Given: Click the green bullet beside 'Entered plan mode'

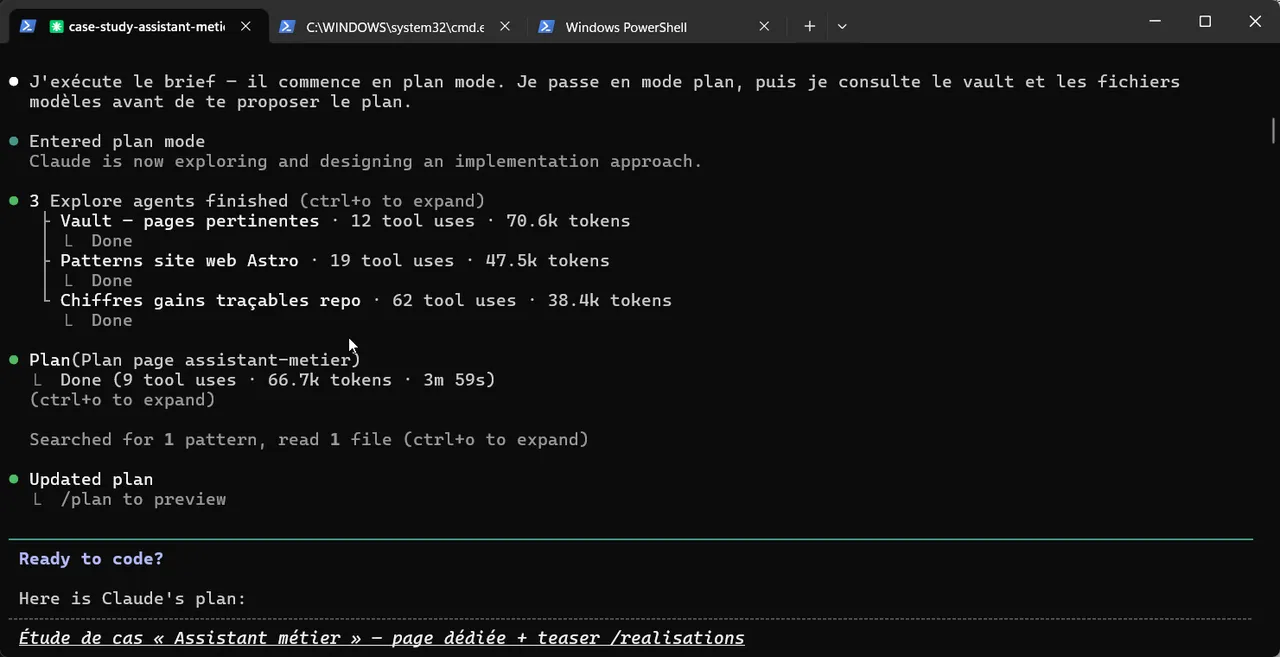Looking at the screenshot, I should [x=14, y=142].
